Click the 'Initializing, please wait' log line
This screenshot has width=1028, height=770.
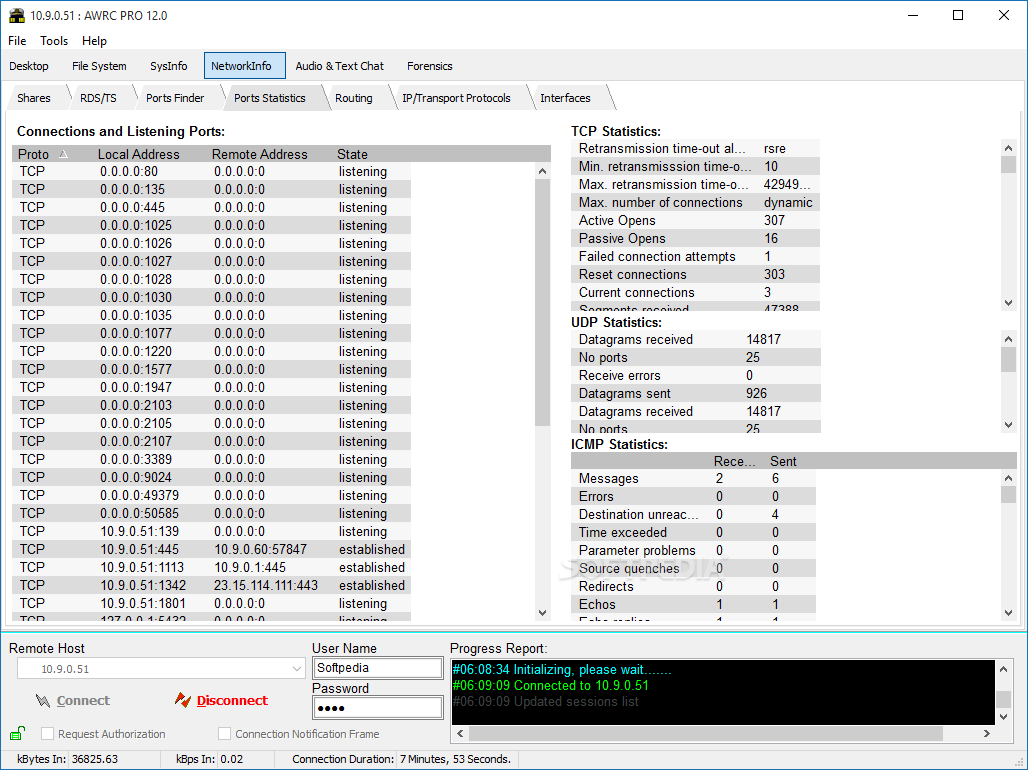coord(562,670)
